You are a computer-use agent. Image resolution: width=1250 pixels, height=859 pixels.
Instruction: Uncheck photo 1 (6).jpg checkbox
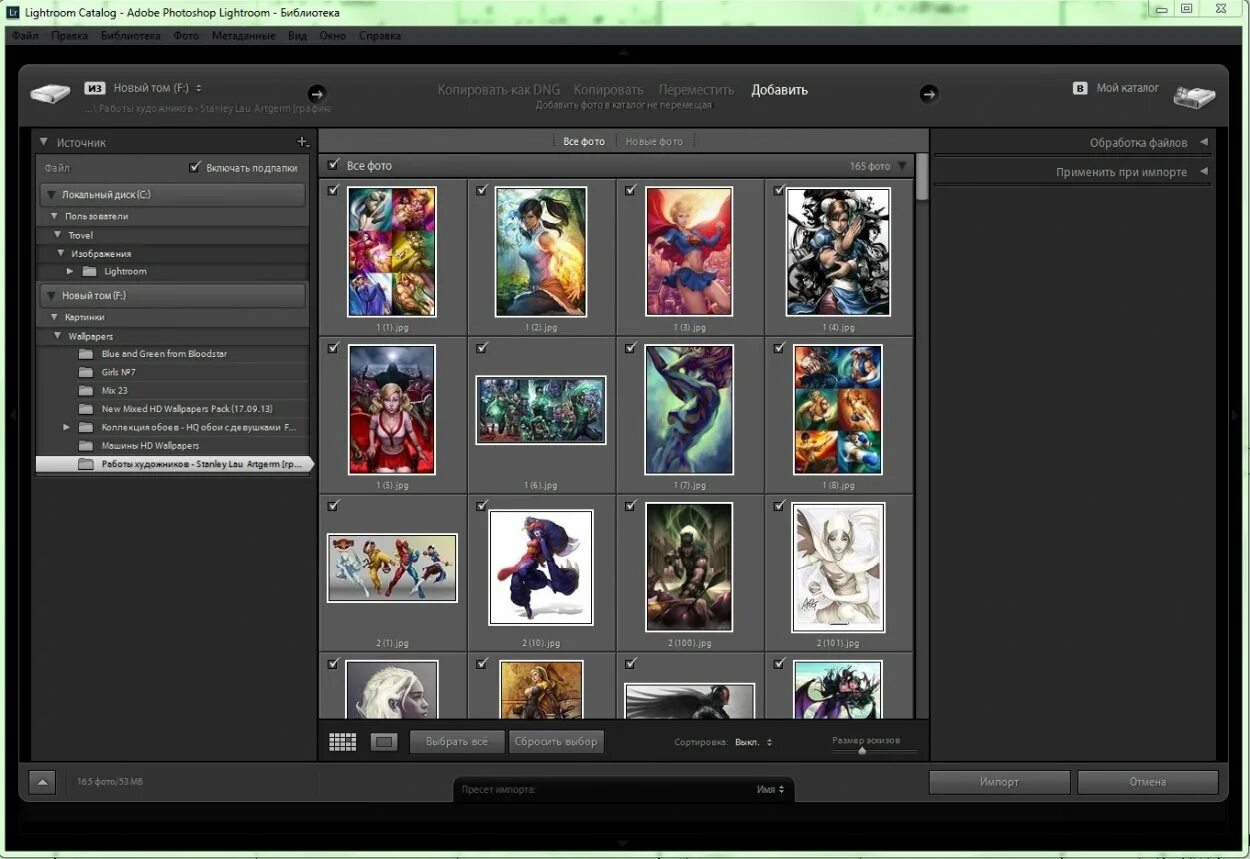coord(482,348)
